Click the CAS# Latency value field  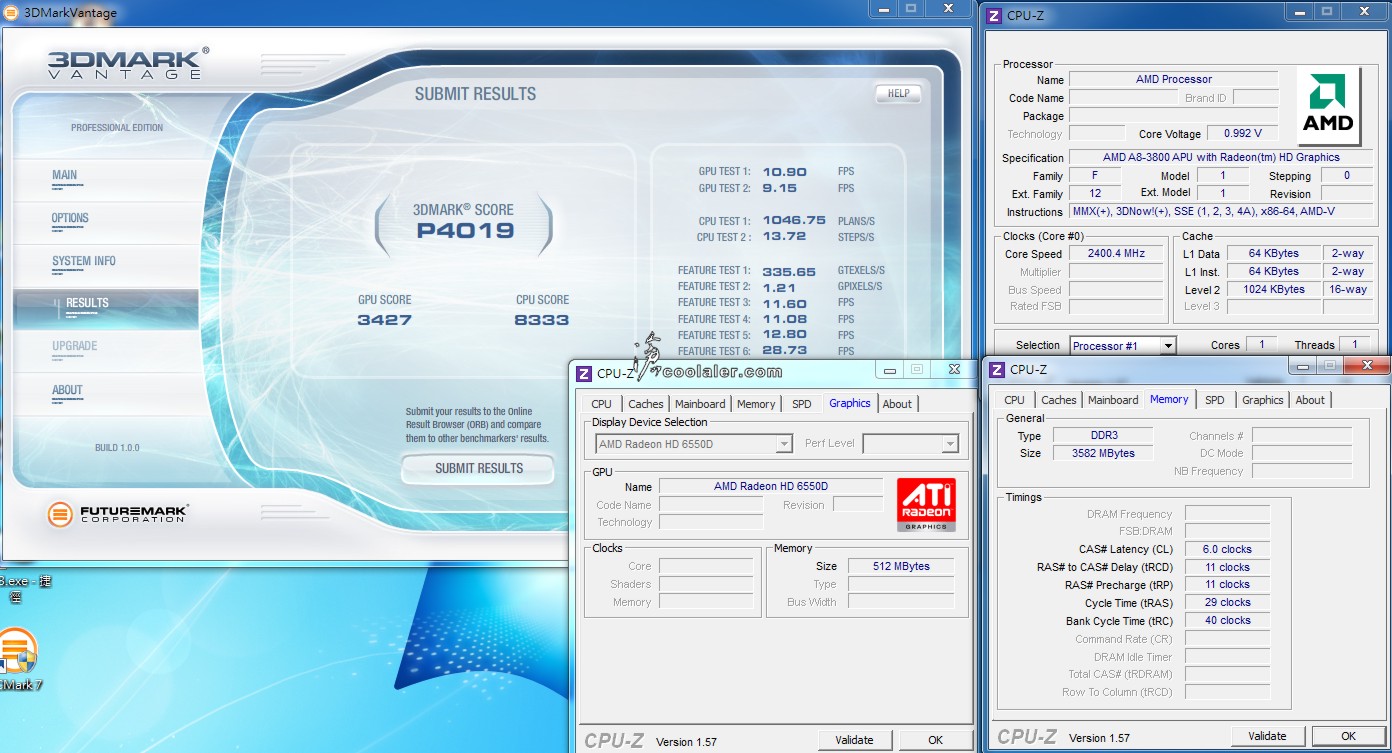(1227, 549)
